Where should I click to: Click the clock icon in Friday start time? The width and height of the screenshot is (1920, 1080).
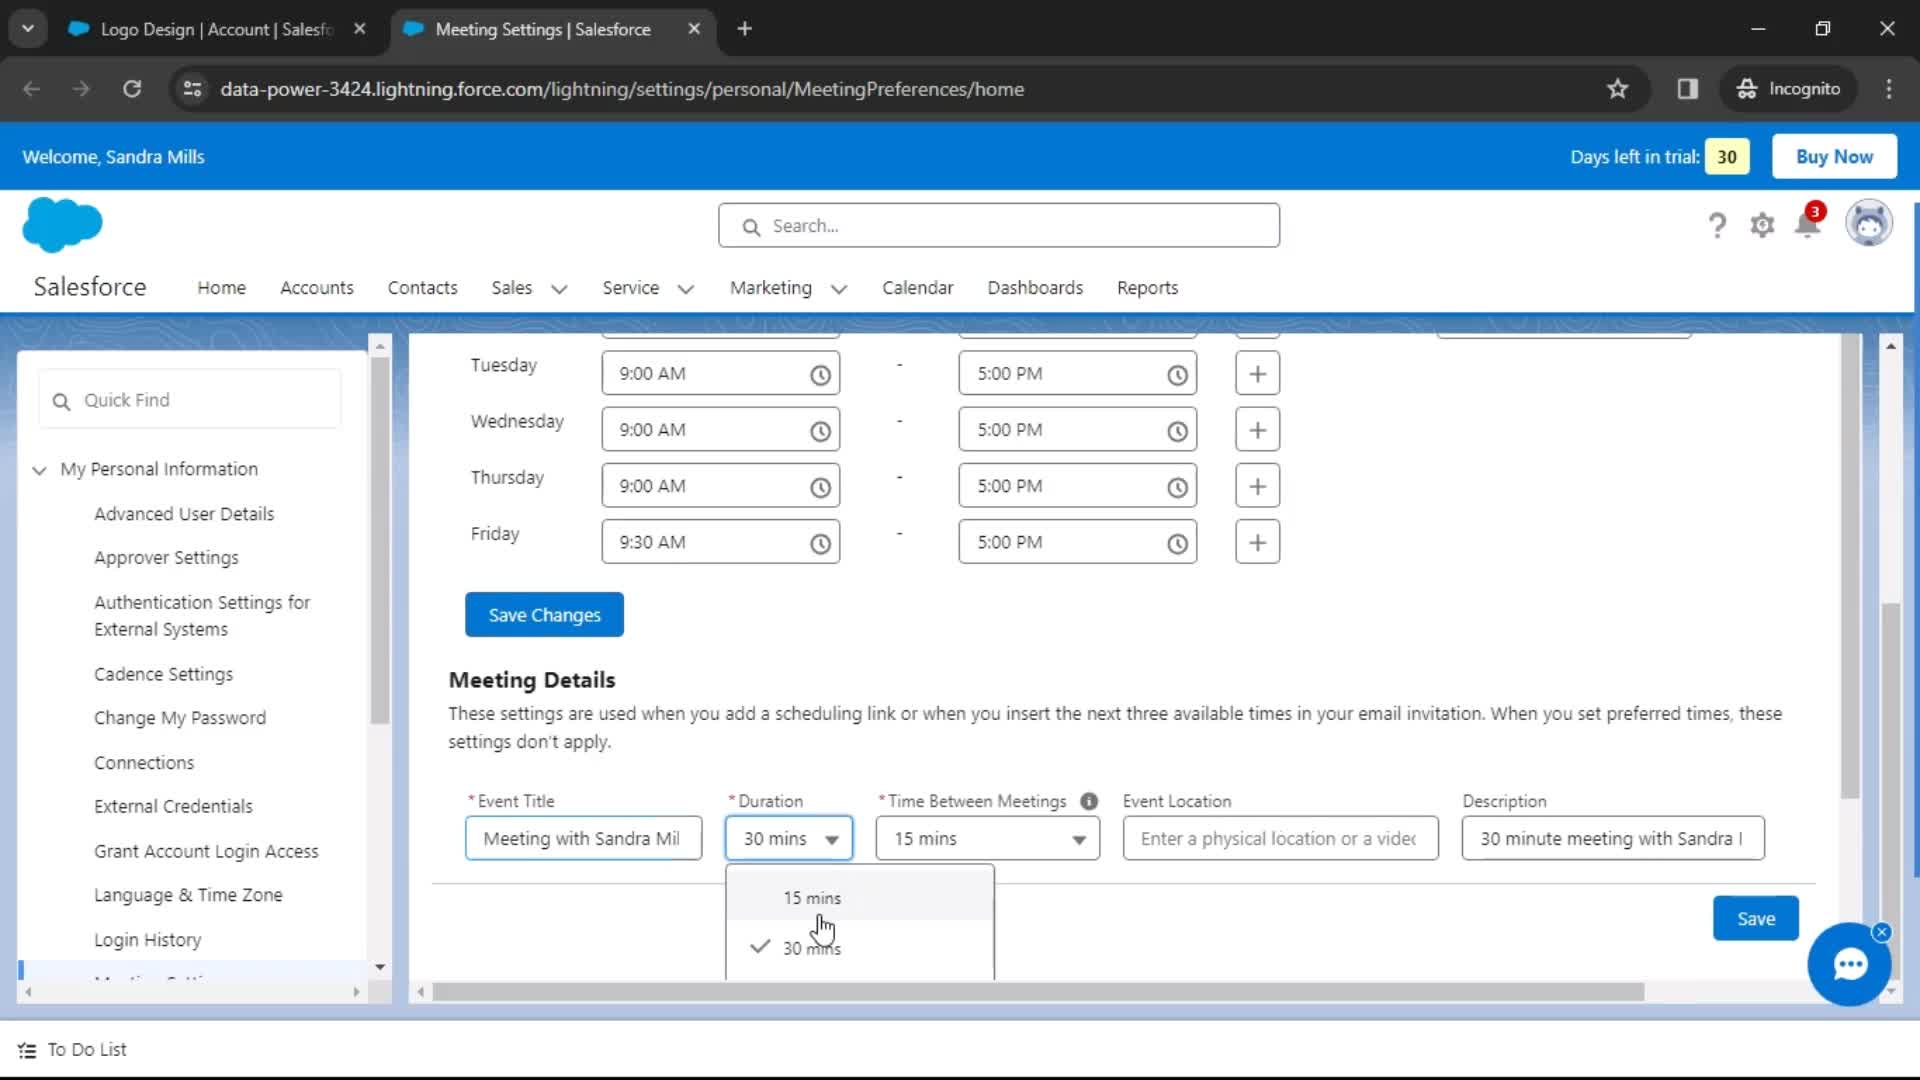coord(820,543)
